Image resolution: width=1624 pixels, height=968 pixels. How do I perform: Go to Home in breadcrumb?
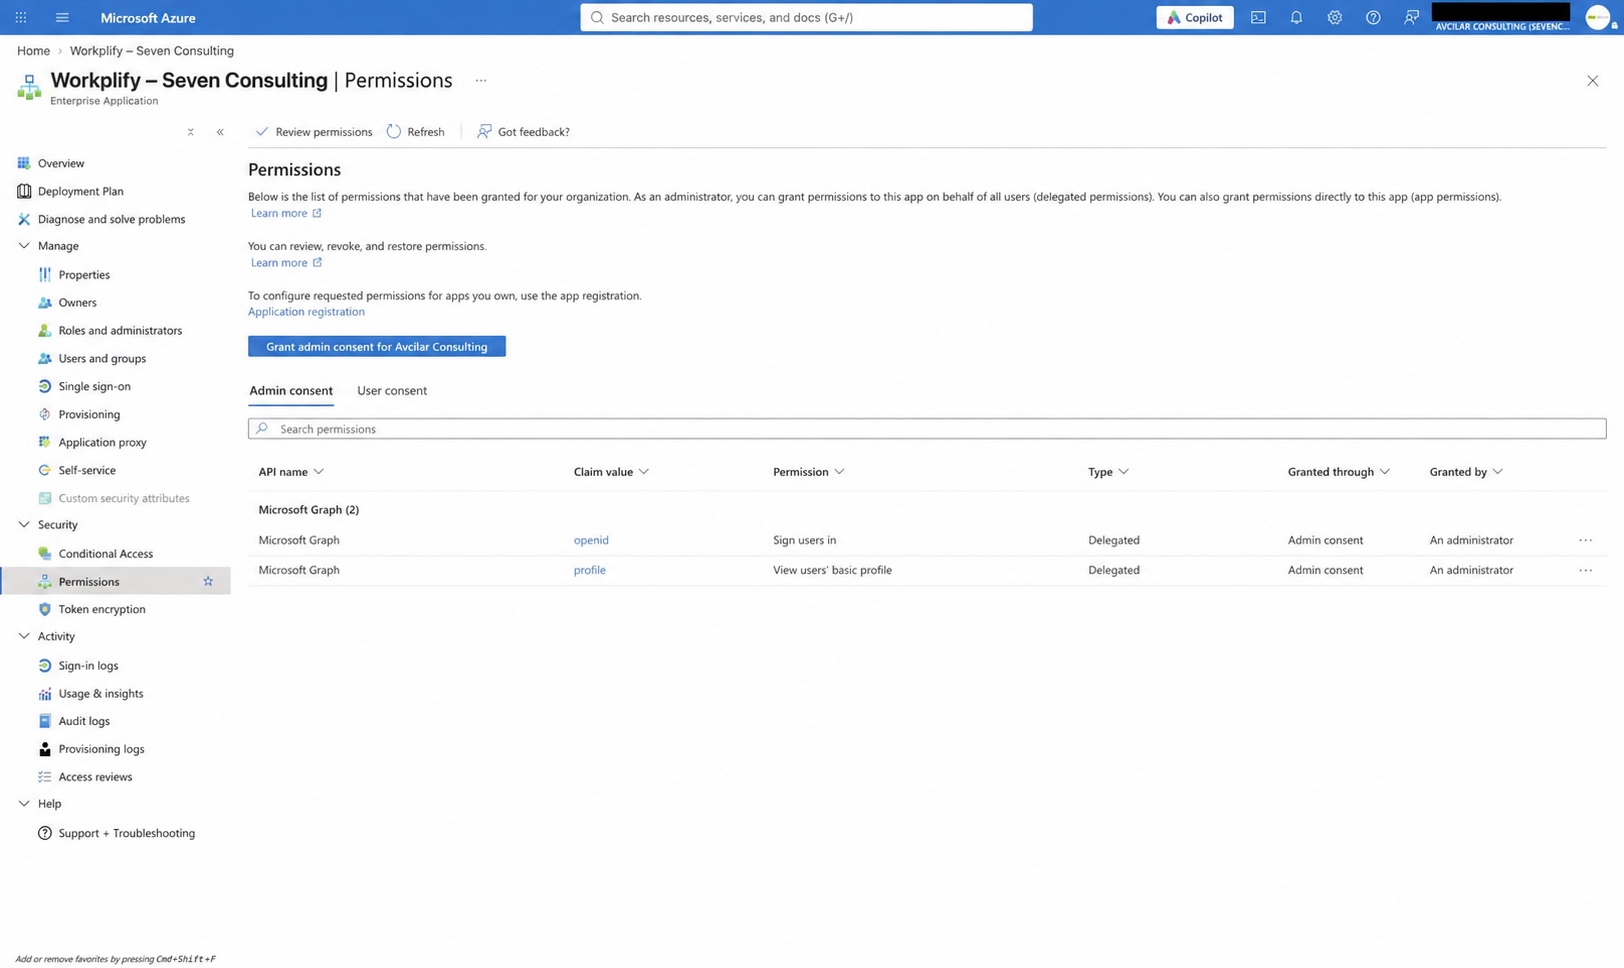(33, 51)
